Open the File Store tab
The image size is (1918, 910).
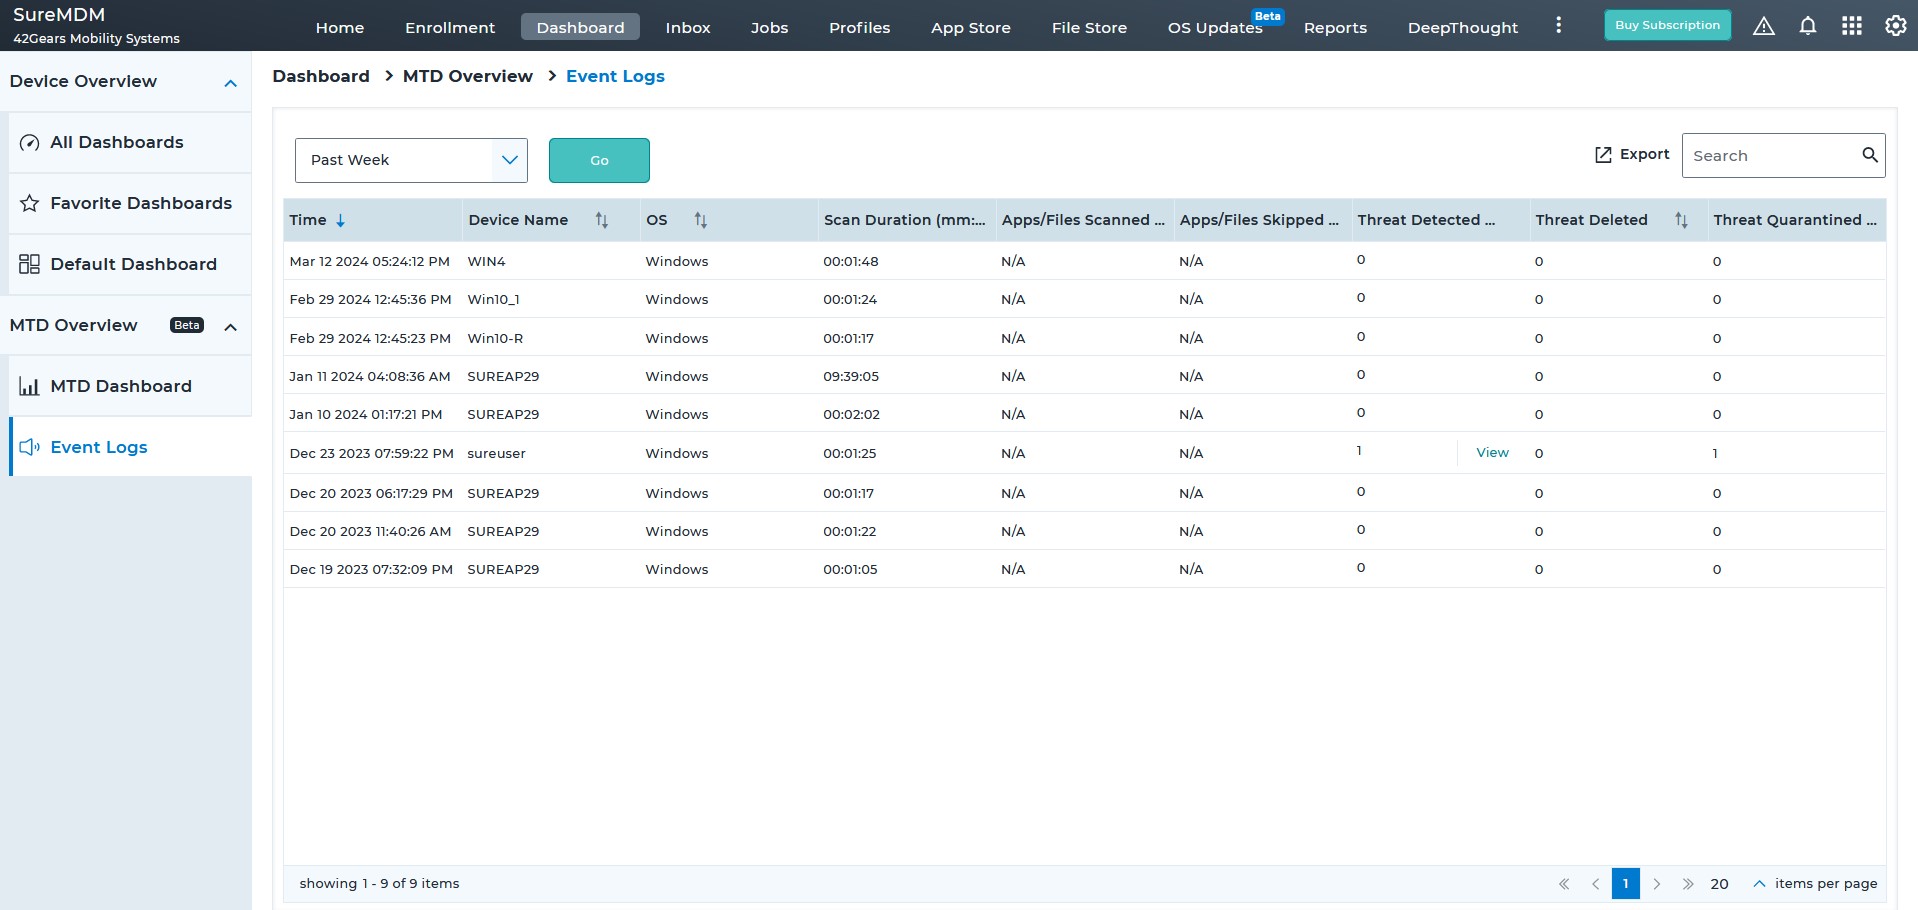coord(1089,27)
